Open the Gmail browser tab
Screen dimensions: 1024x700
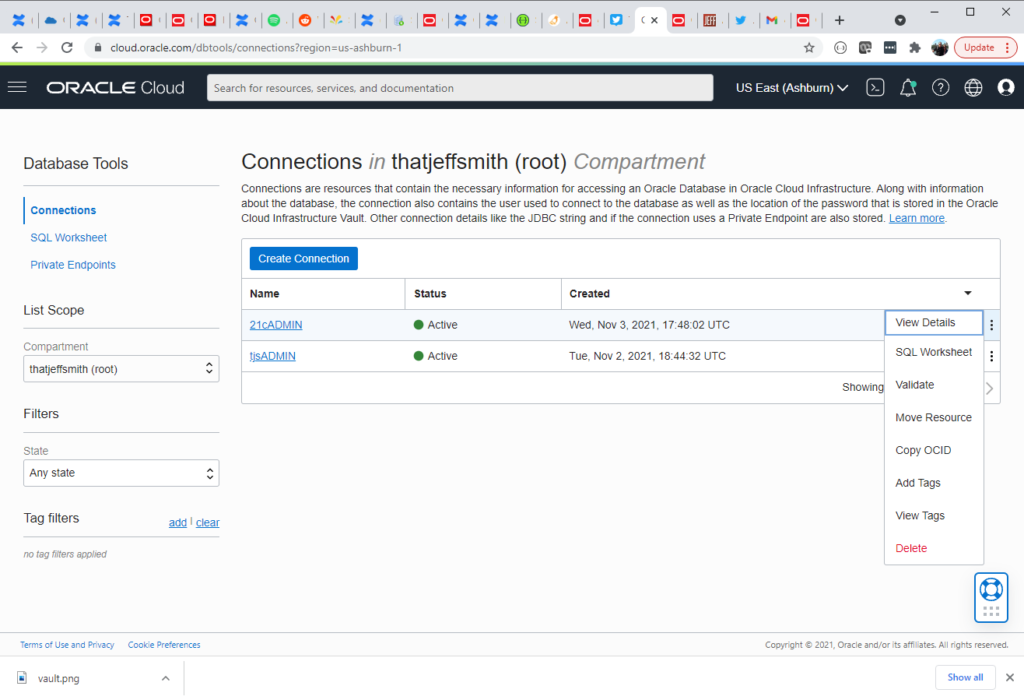tap(771, 20)
